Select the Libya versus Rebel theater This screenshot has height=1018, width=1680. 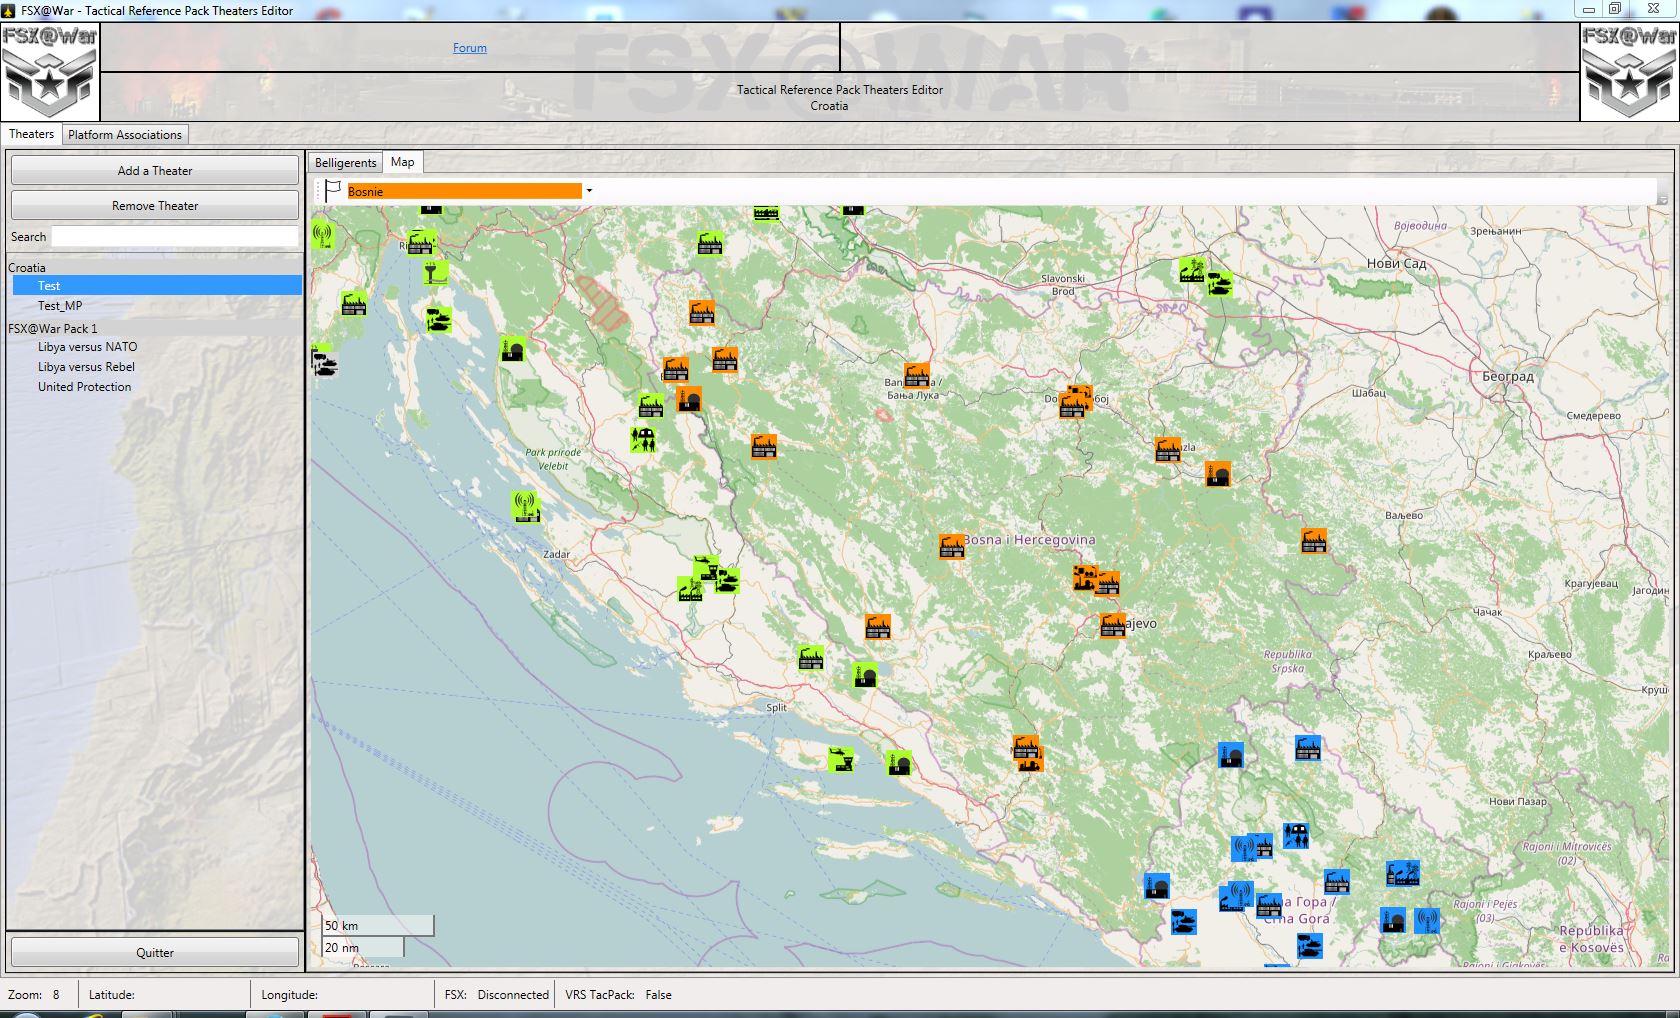point(86,367)
